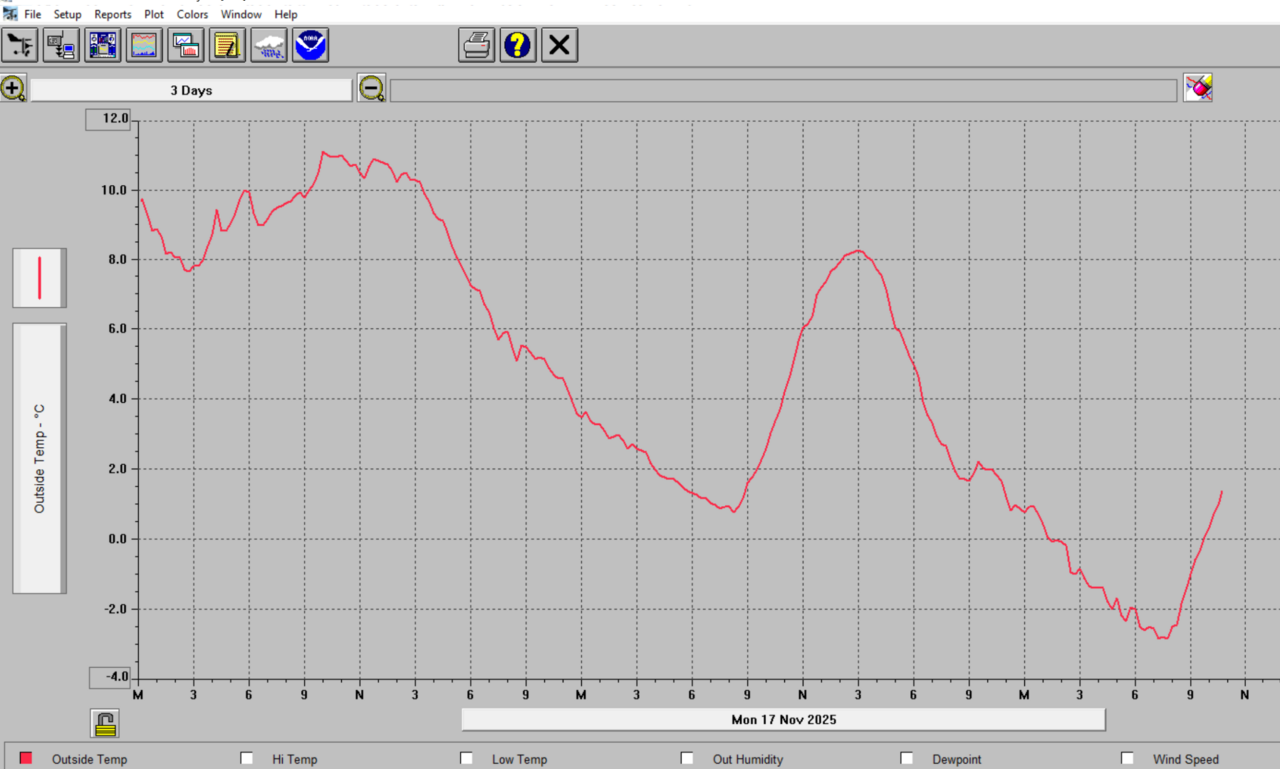Open the NOAA reports icon
Viewport: 1280px width, 769px height.
[311, 45]
